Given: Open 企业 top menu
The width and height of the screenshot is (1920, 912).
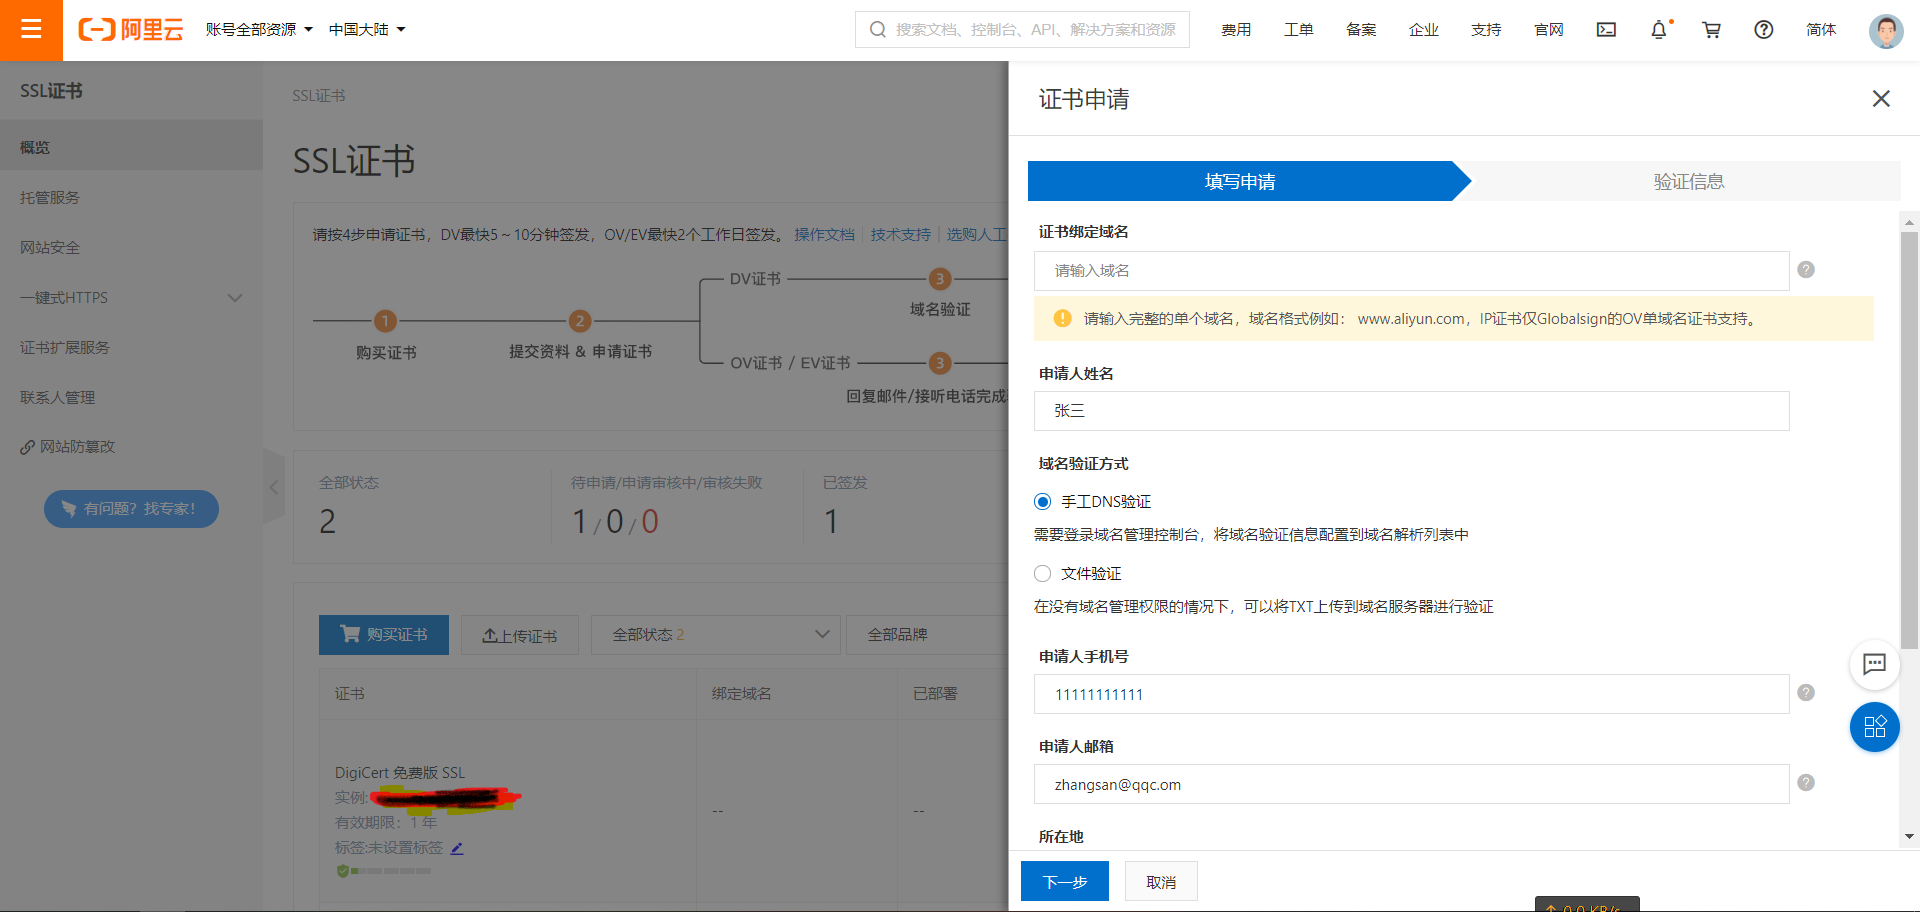Looking at the screenshot, I should (1424, 30).
